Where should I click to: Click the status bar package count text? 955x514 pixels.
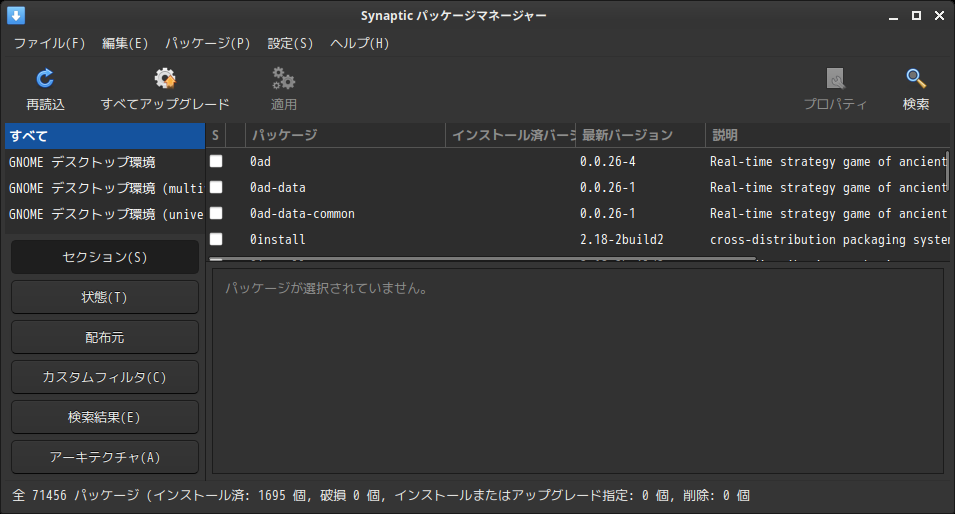[x=381, y=496]
